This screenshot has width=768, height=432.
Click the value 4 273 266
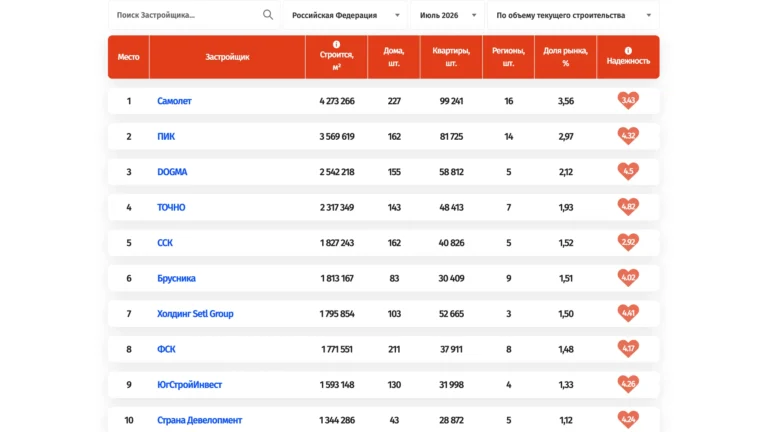tap(337, 101)
